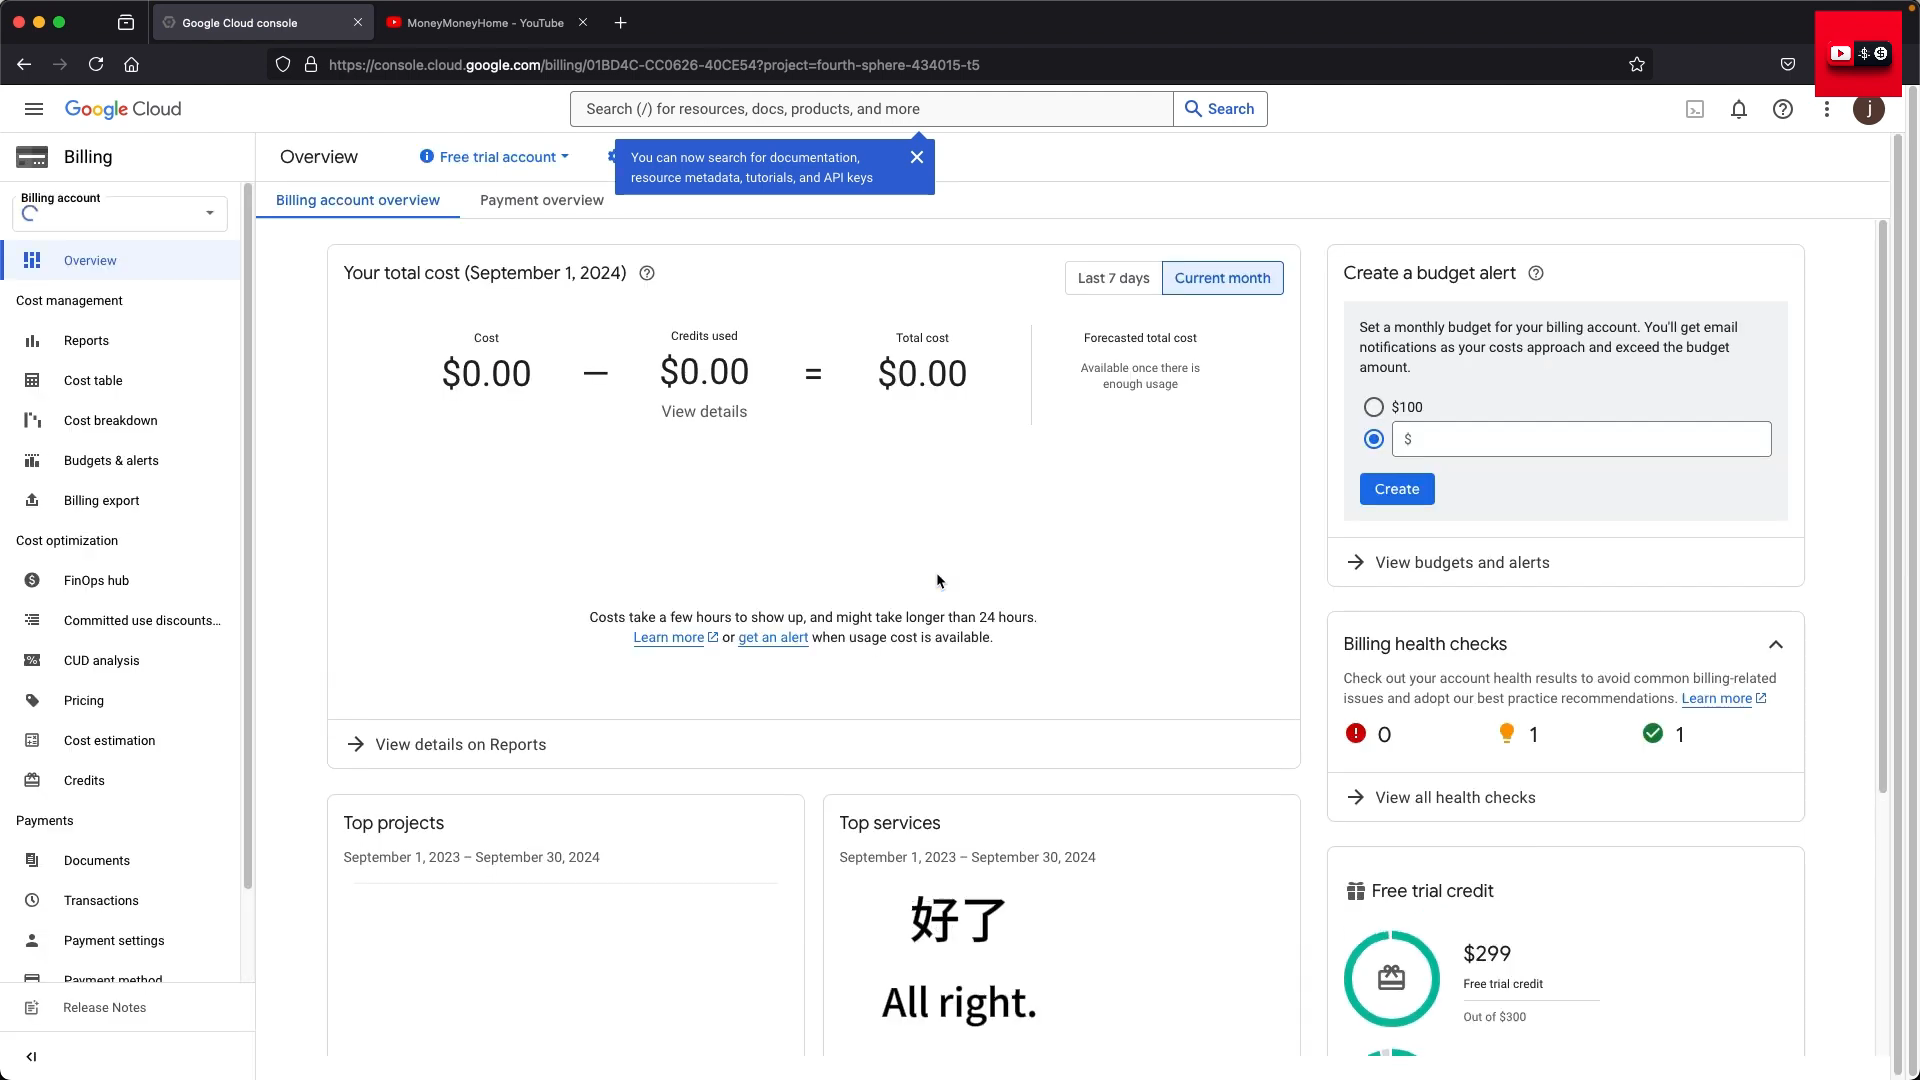Viewport: 1920px width, 1080px height.
Task: Click the left sidebar scrollbar
Action: 248,535
